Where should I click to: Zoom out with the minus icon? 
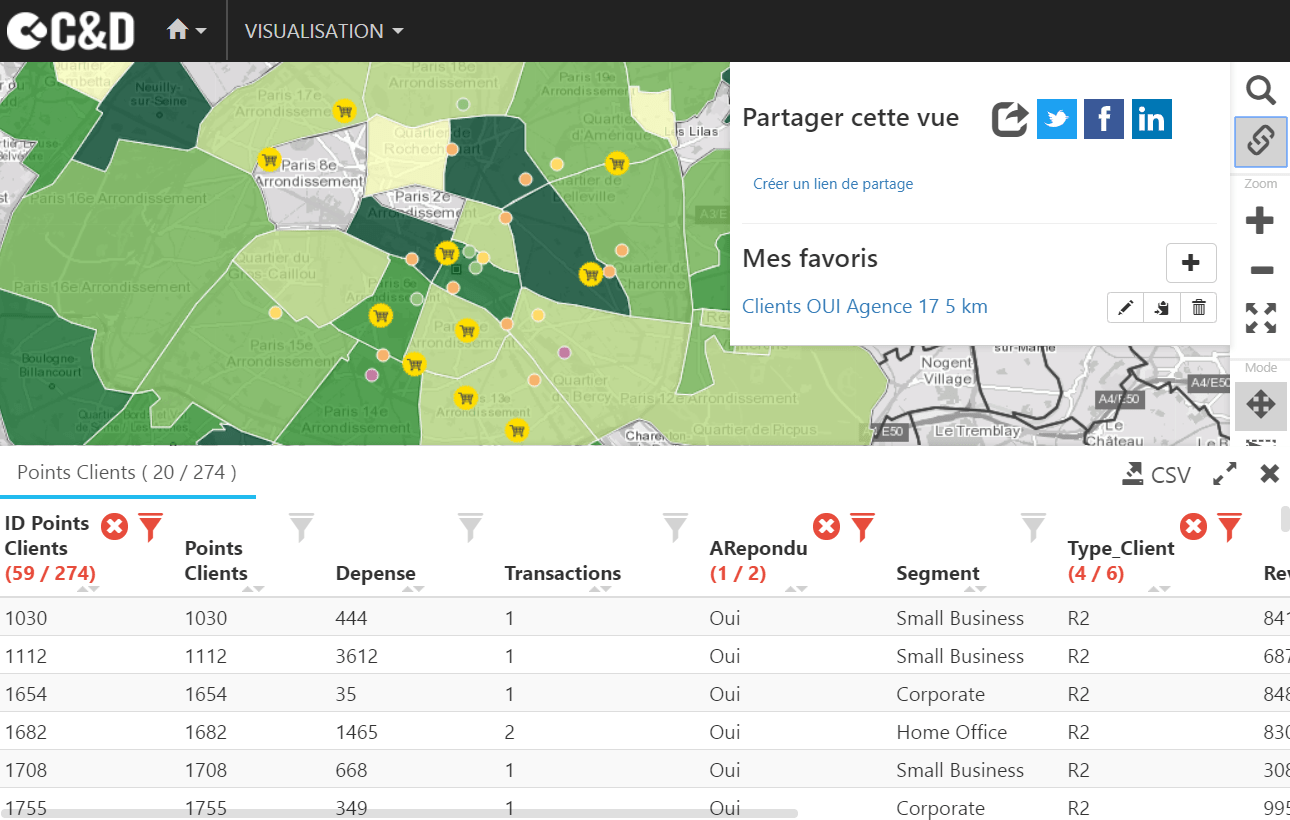[1261, 270]
